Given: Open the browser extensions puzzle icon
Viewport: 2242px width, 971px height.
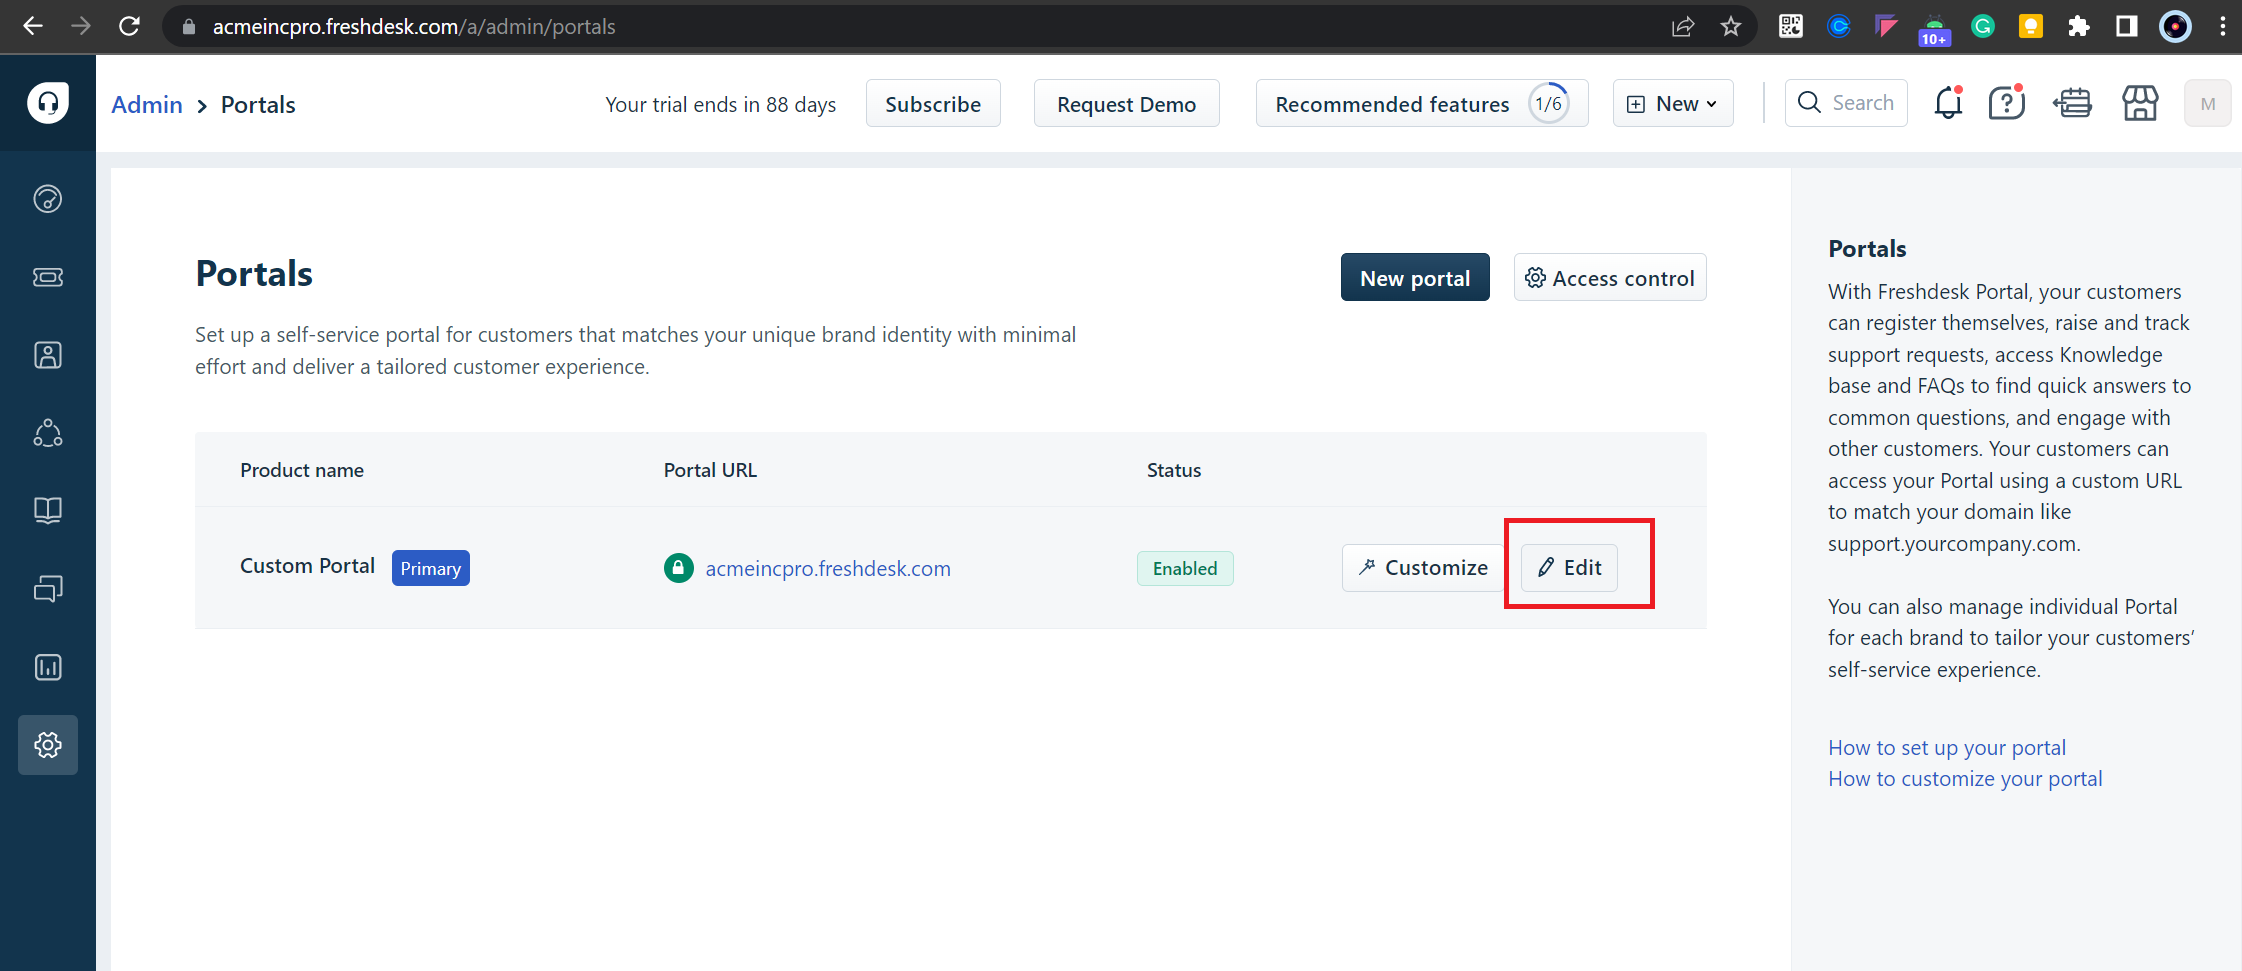Looking at the screenshot, I should pyautogui.click(x=2079, y=26).
